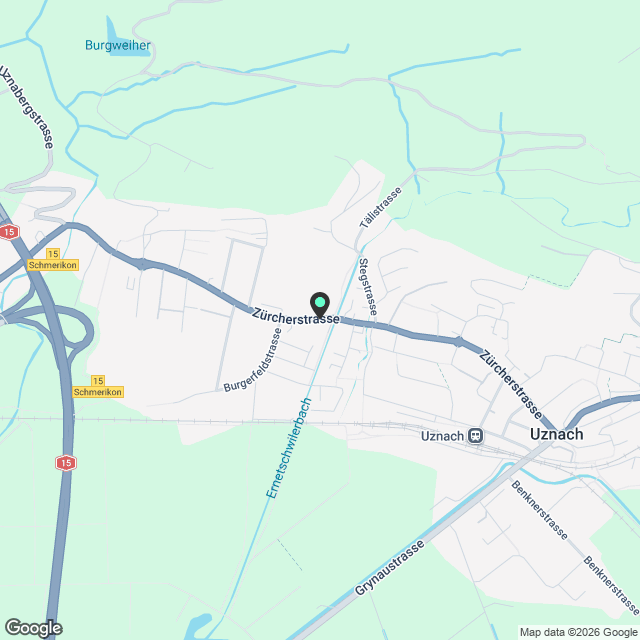Select the Burgweiher pond label
This screenshot has height=640, width=640.
point(118,45)
